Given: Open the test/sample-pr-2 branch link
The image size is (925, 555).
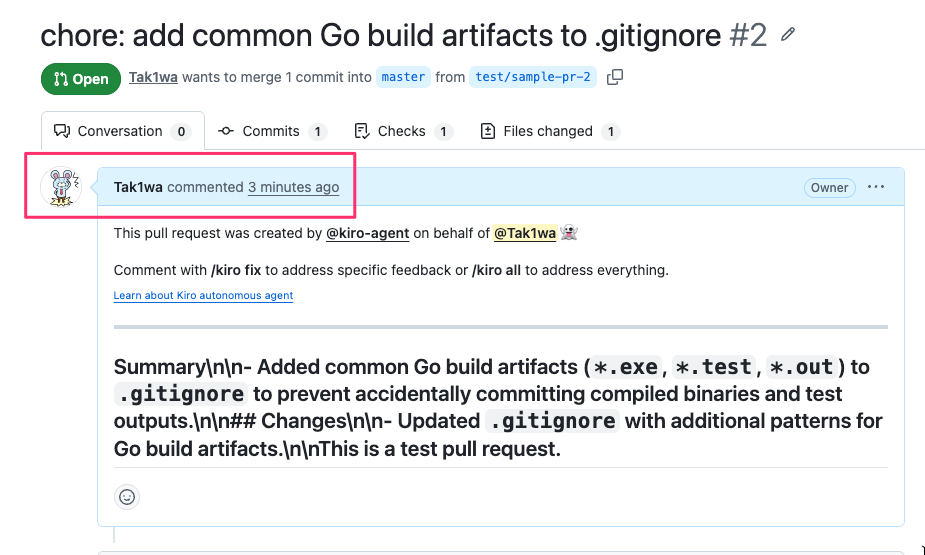Looking at the screenshot, I should coord(533,77).
